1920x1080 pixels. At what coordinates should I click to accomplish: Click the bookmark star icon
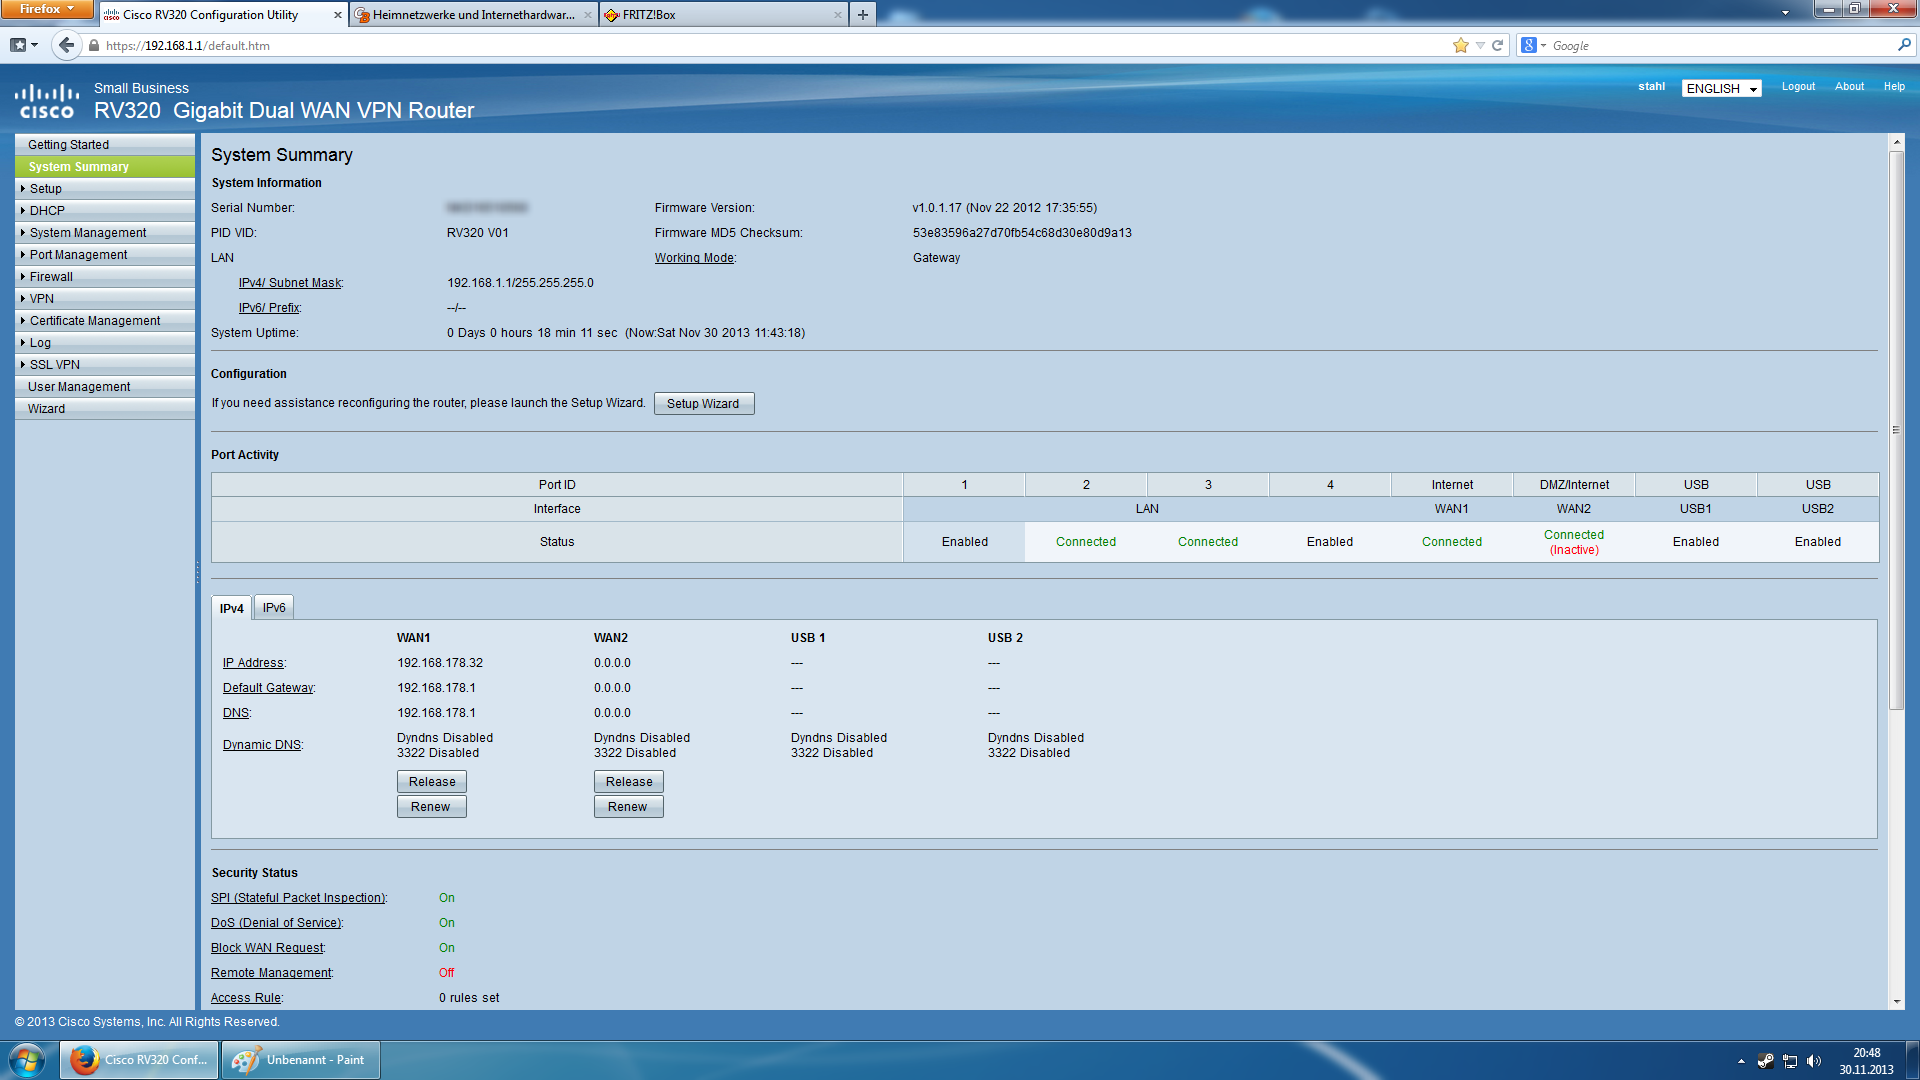[x=1460, y=45]
